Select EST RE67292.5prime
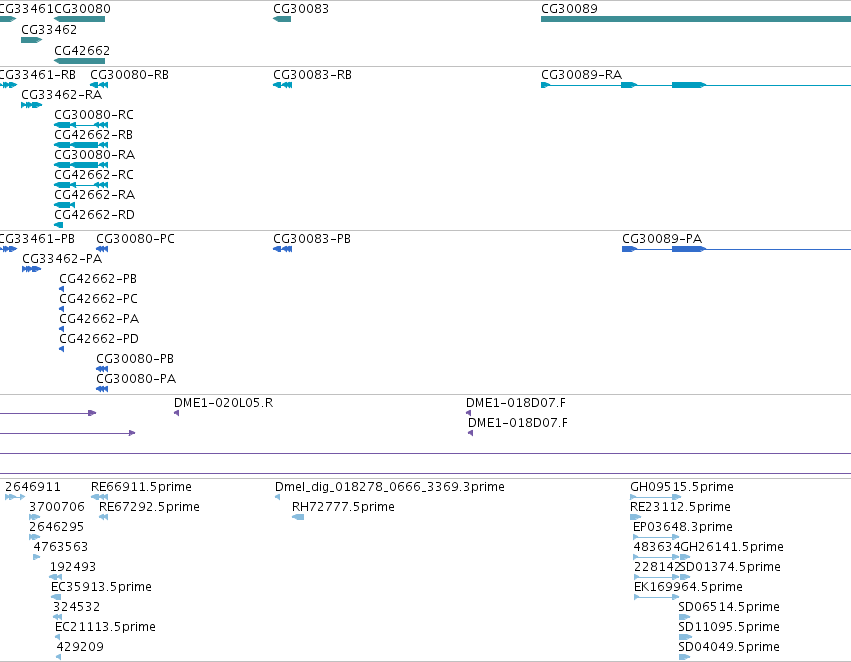 [x=149, y=507]
